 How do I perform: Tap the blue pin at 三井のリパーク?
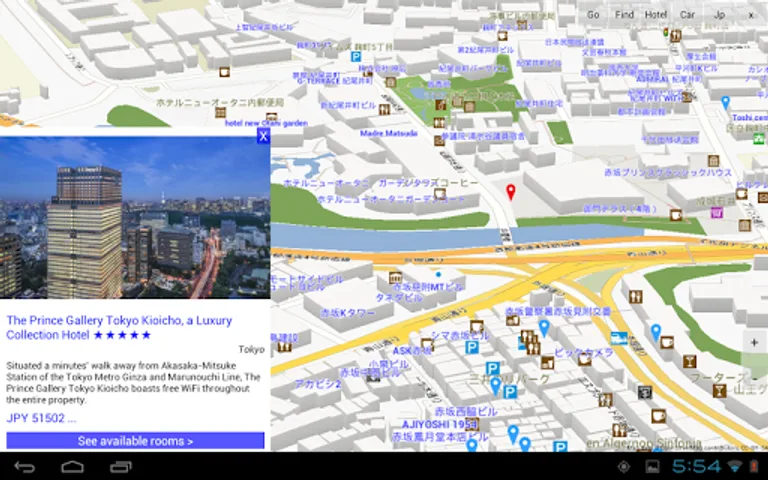tap(496, 386)
